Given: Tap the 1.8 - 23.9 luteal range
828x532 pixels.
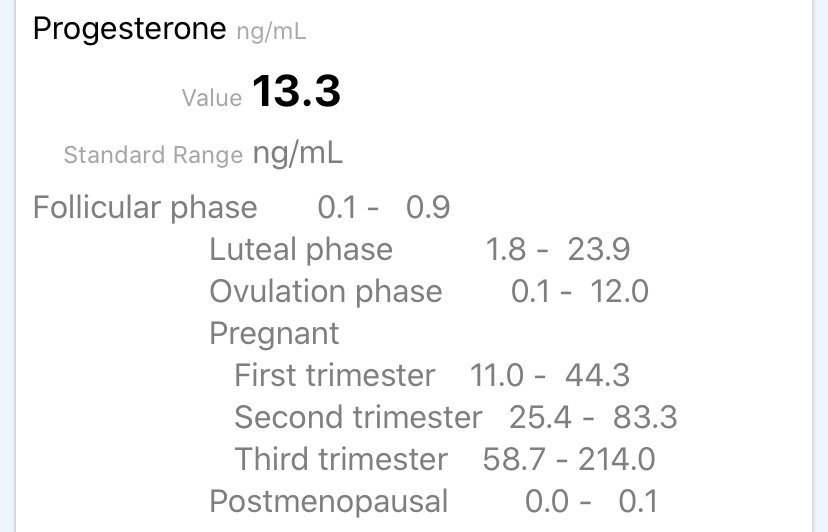Looking at the screenshot, I should tap(558, 250).
